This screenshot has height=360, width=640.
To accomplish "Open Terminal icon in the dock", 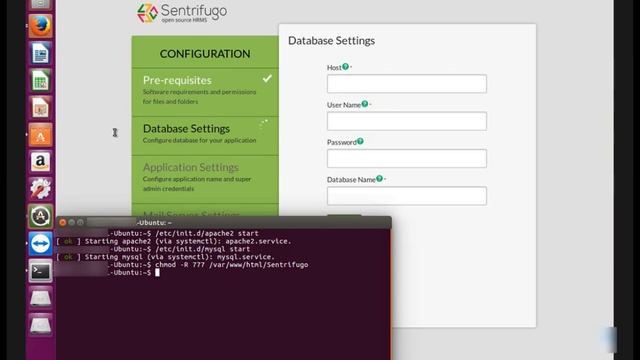I will point(40,271).
